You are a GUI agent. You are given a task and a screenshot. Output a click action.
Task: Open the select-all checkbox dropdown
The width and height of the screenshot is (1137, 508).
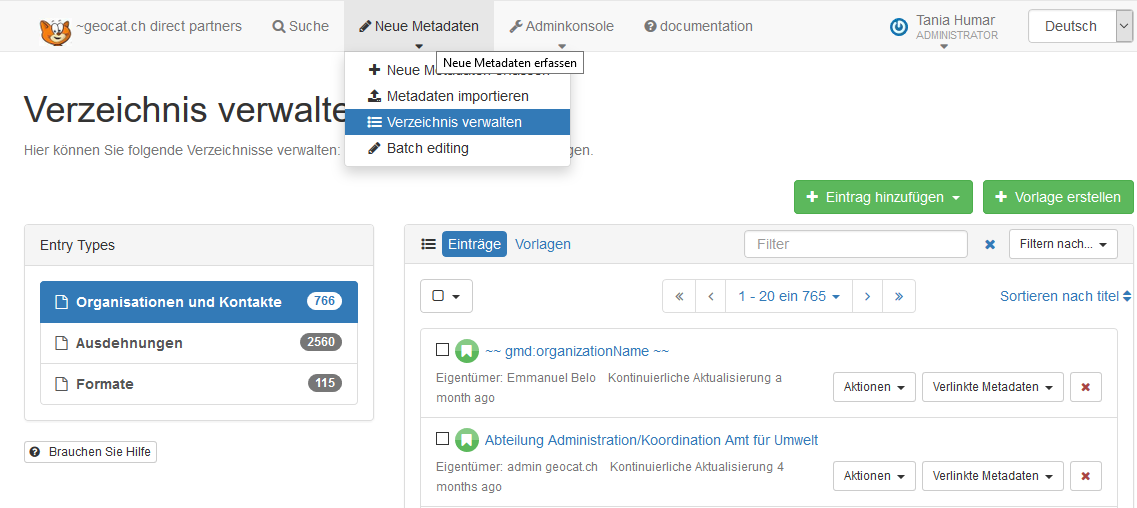click(447, 296)
